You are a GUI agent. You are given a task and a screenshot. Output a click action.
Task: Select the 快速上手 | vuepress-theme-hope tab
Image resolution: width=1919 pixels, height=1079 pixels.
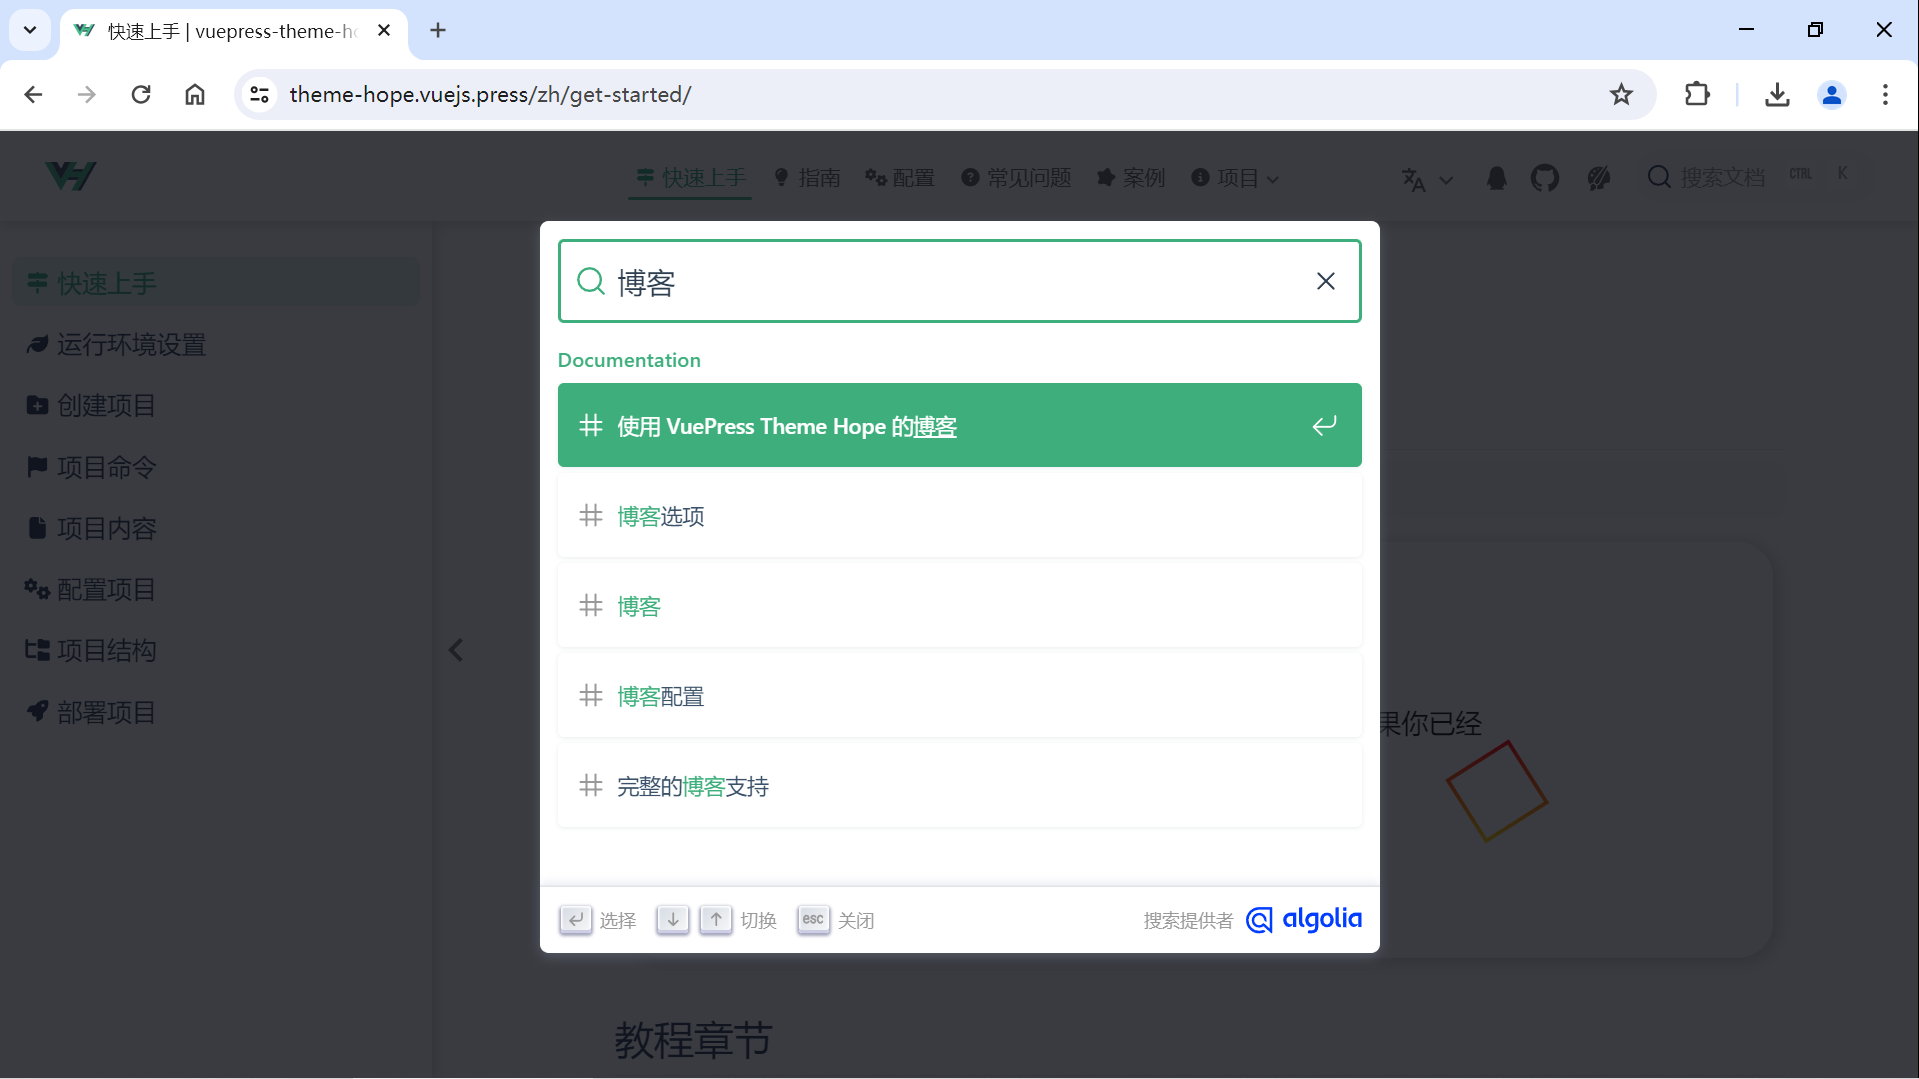(x=234, y=31)
